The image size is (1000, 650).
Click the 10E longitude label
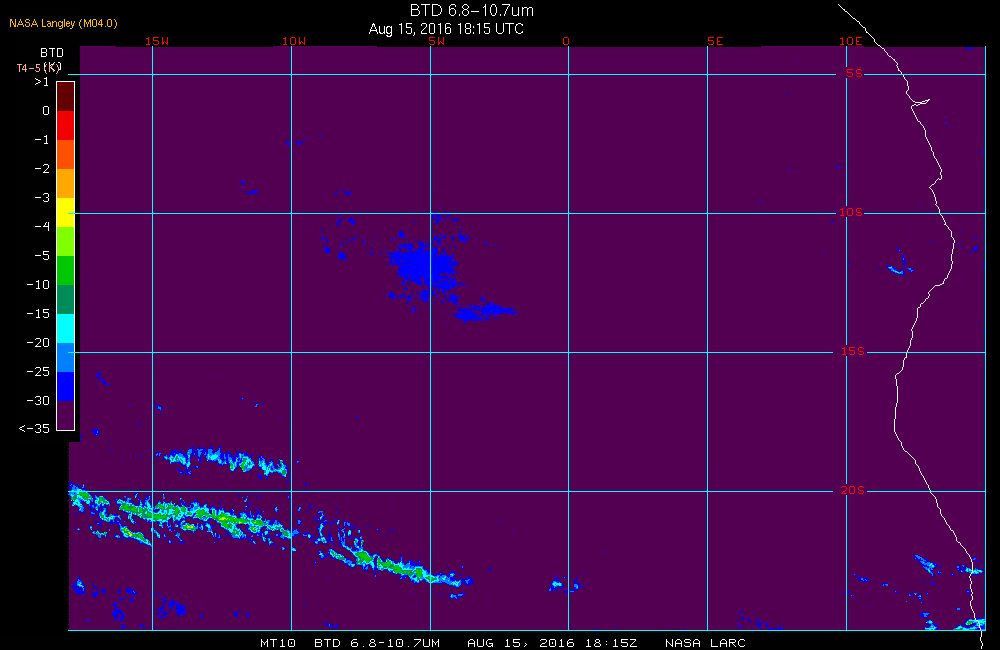click(x=850, y=41)
